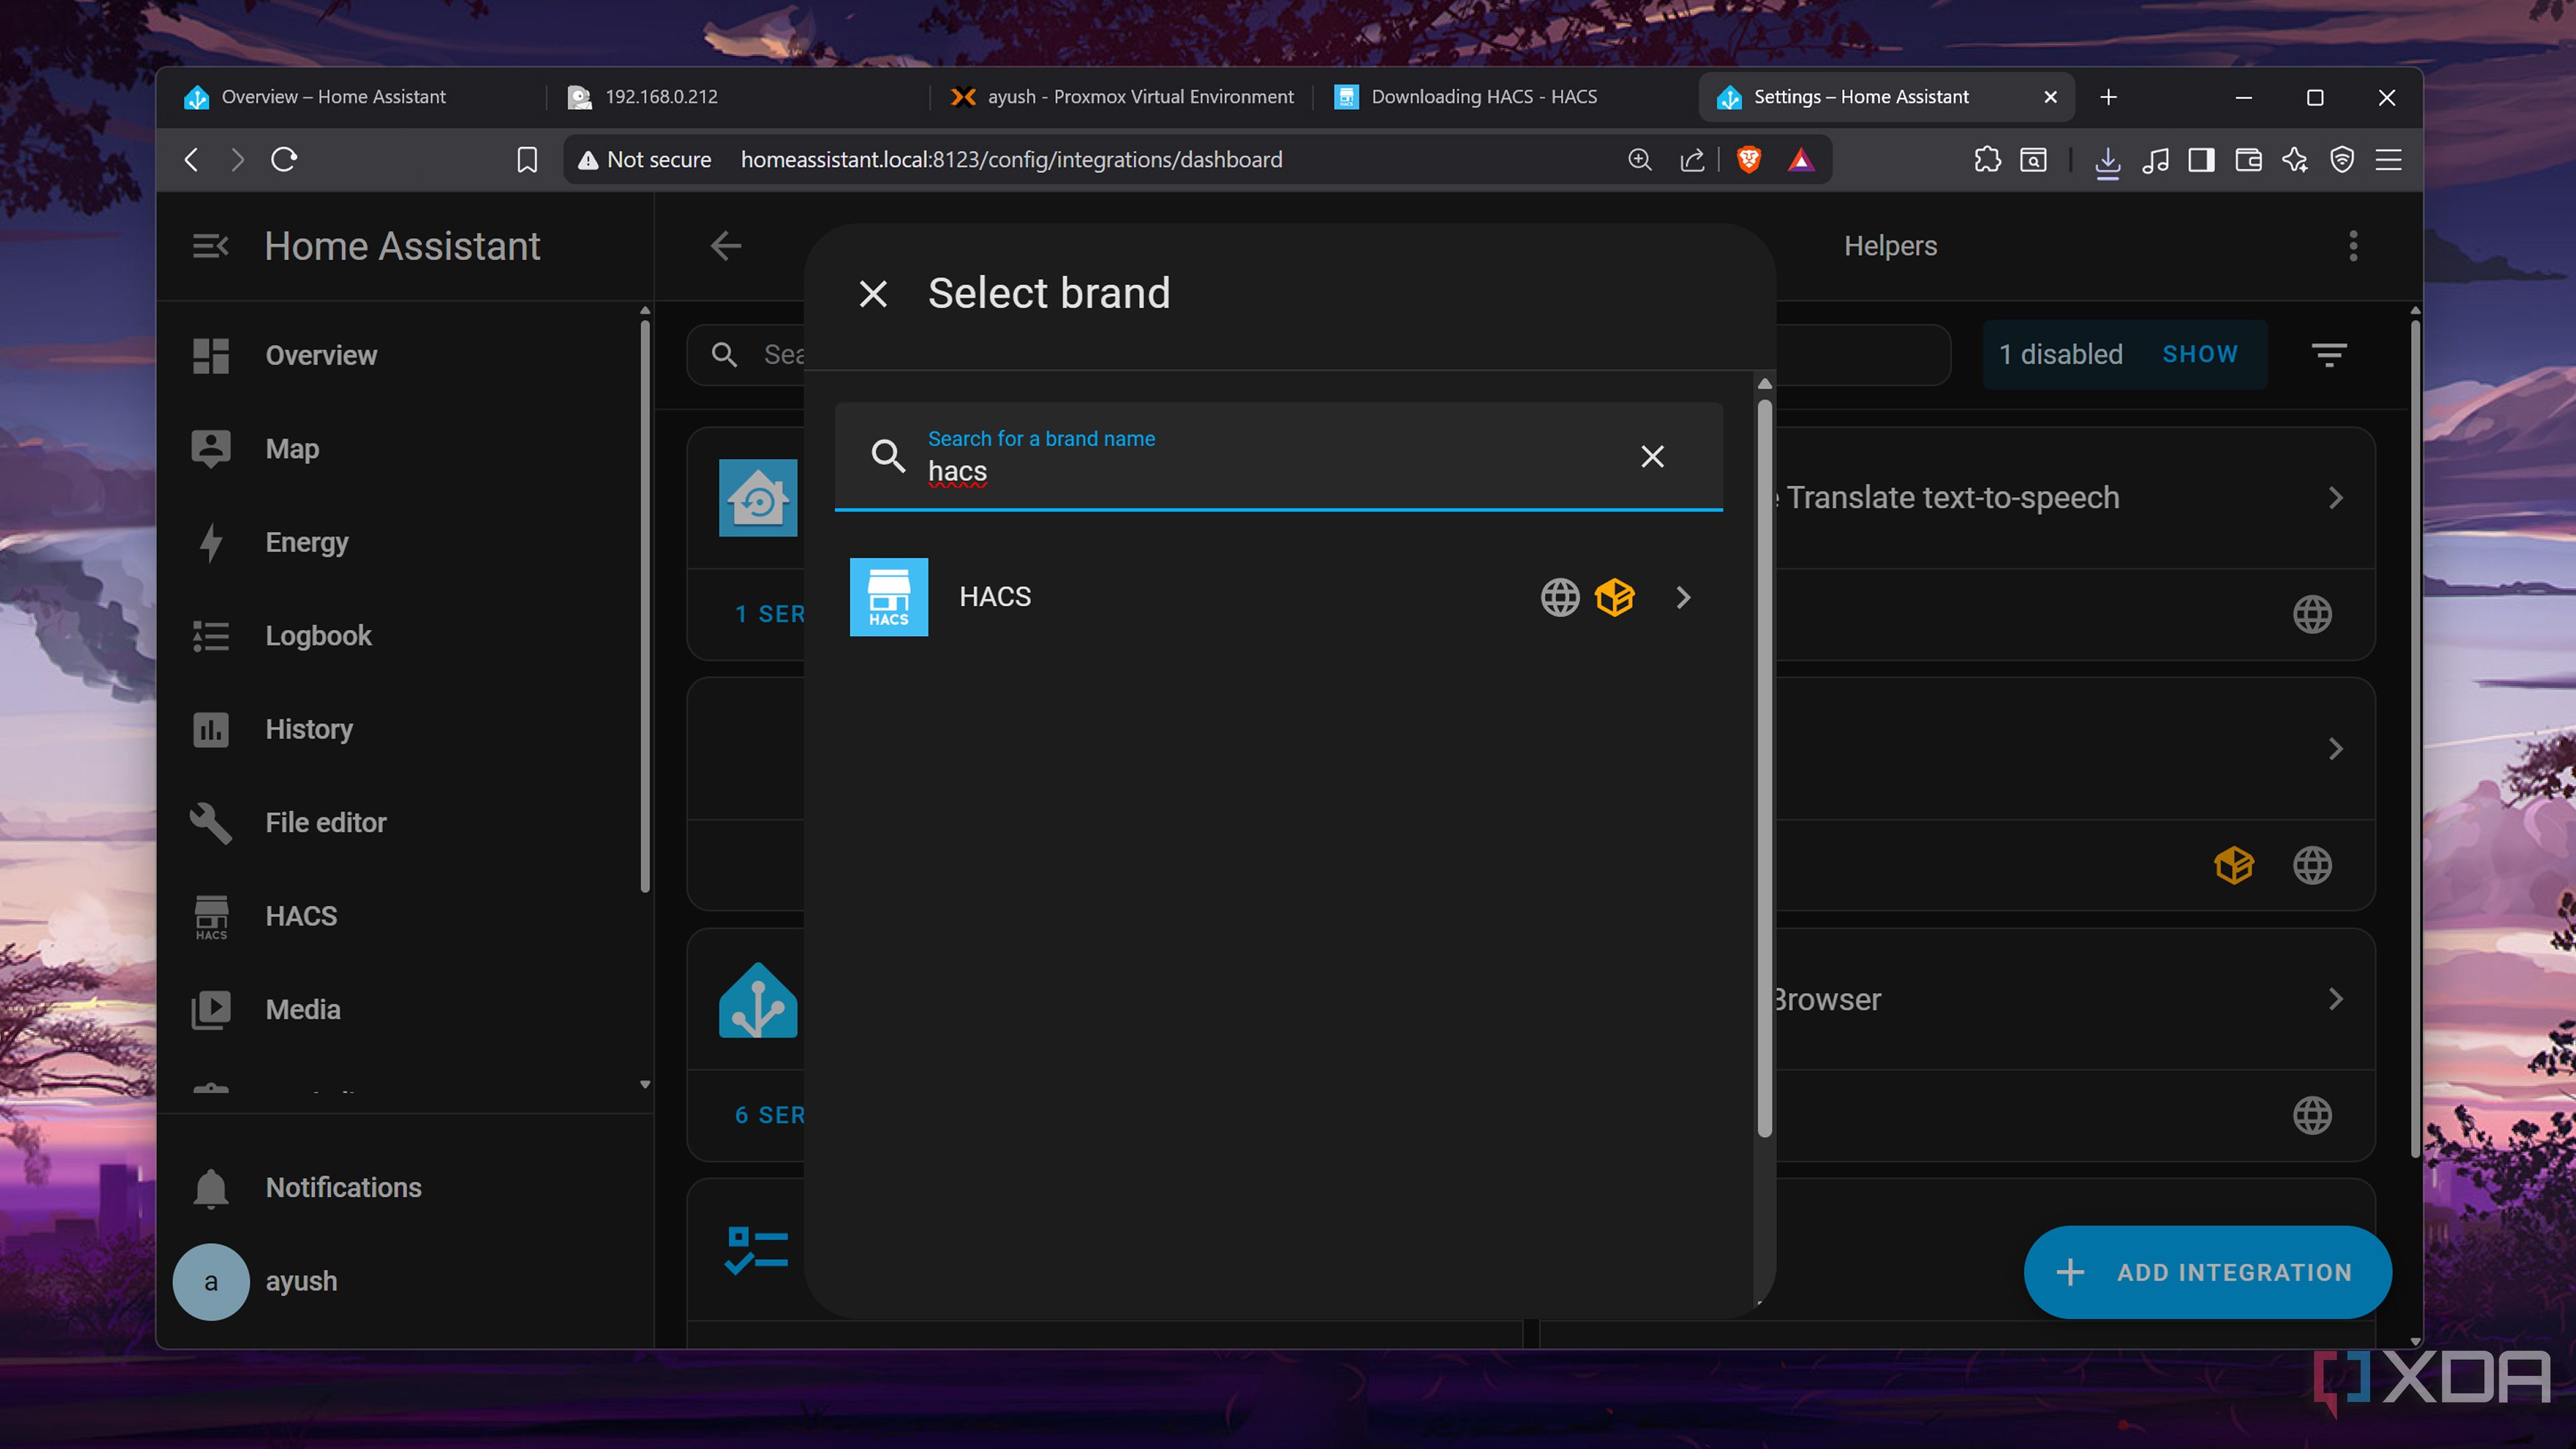Click the dialog vertical scrollbar
2576x1449 pixels.
coord(1765,768)
